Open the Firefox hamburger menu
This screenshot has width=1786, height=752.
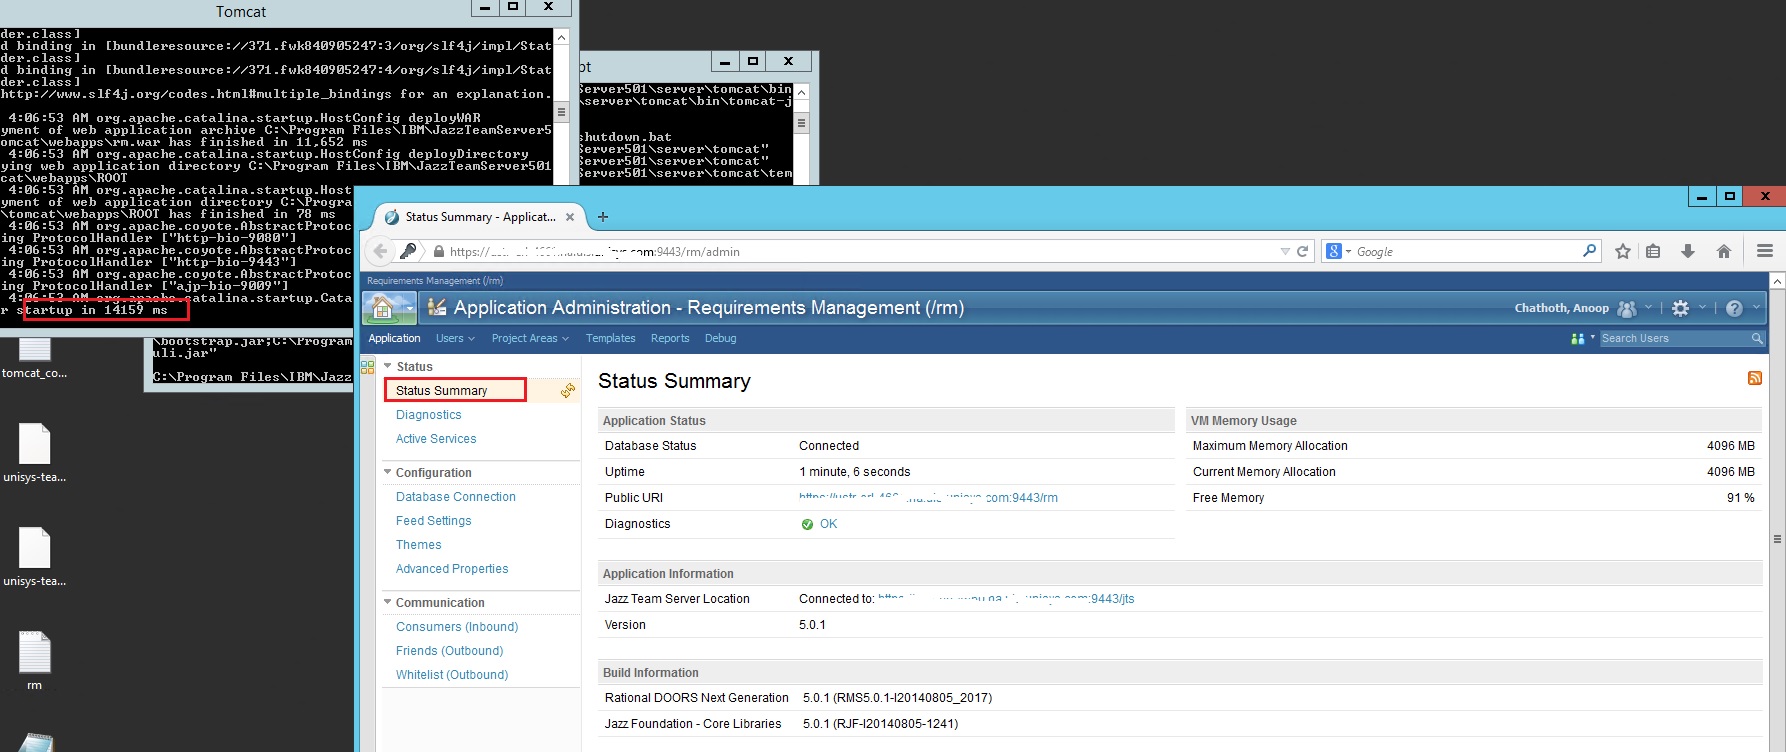(x=1765, y=252)
